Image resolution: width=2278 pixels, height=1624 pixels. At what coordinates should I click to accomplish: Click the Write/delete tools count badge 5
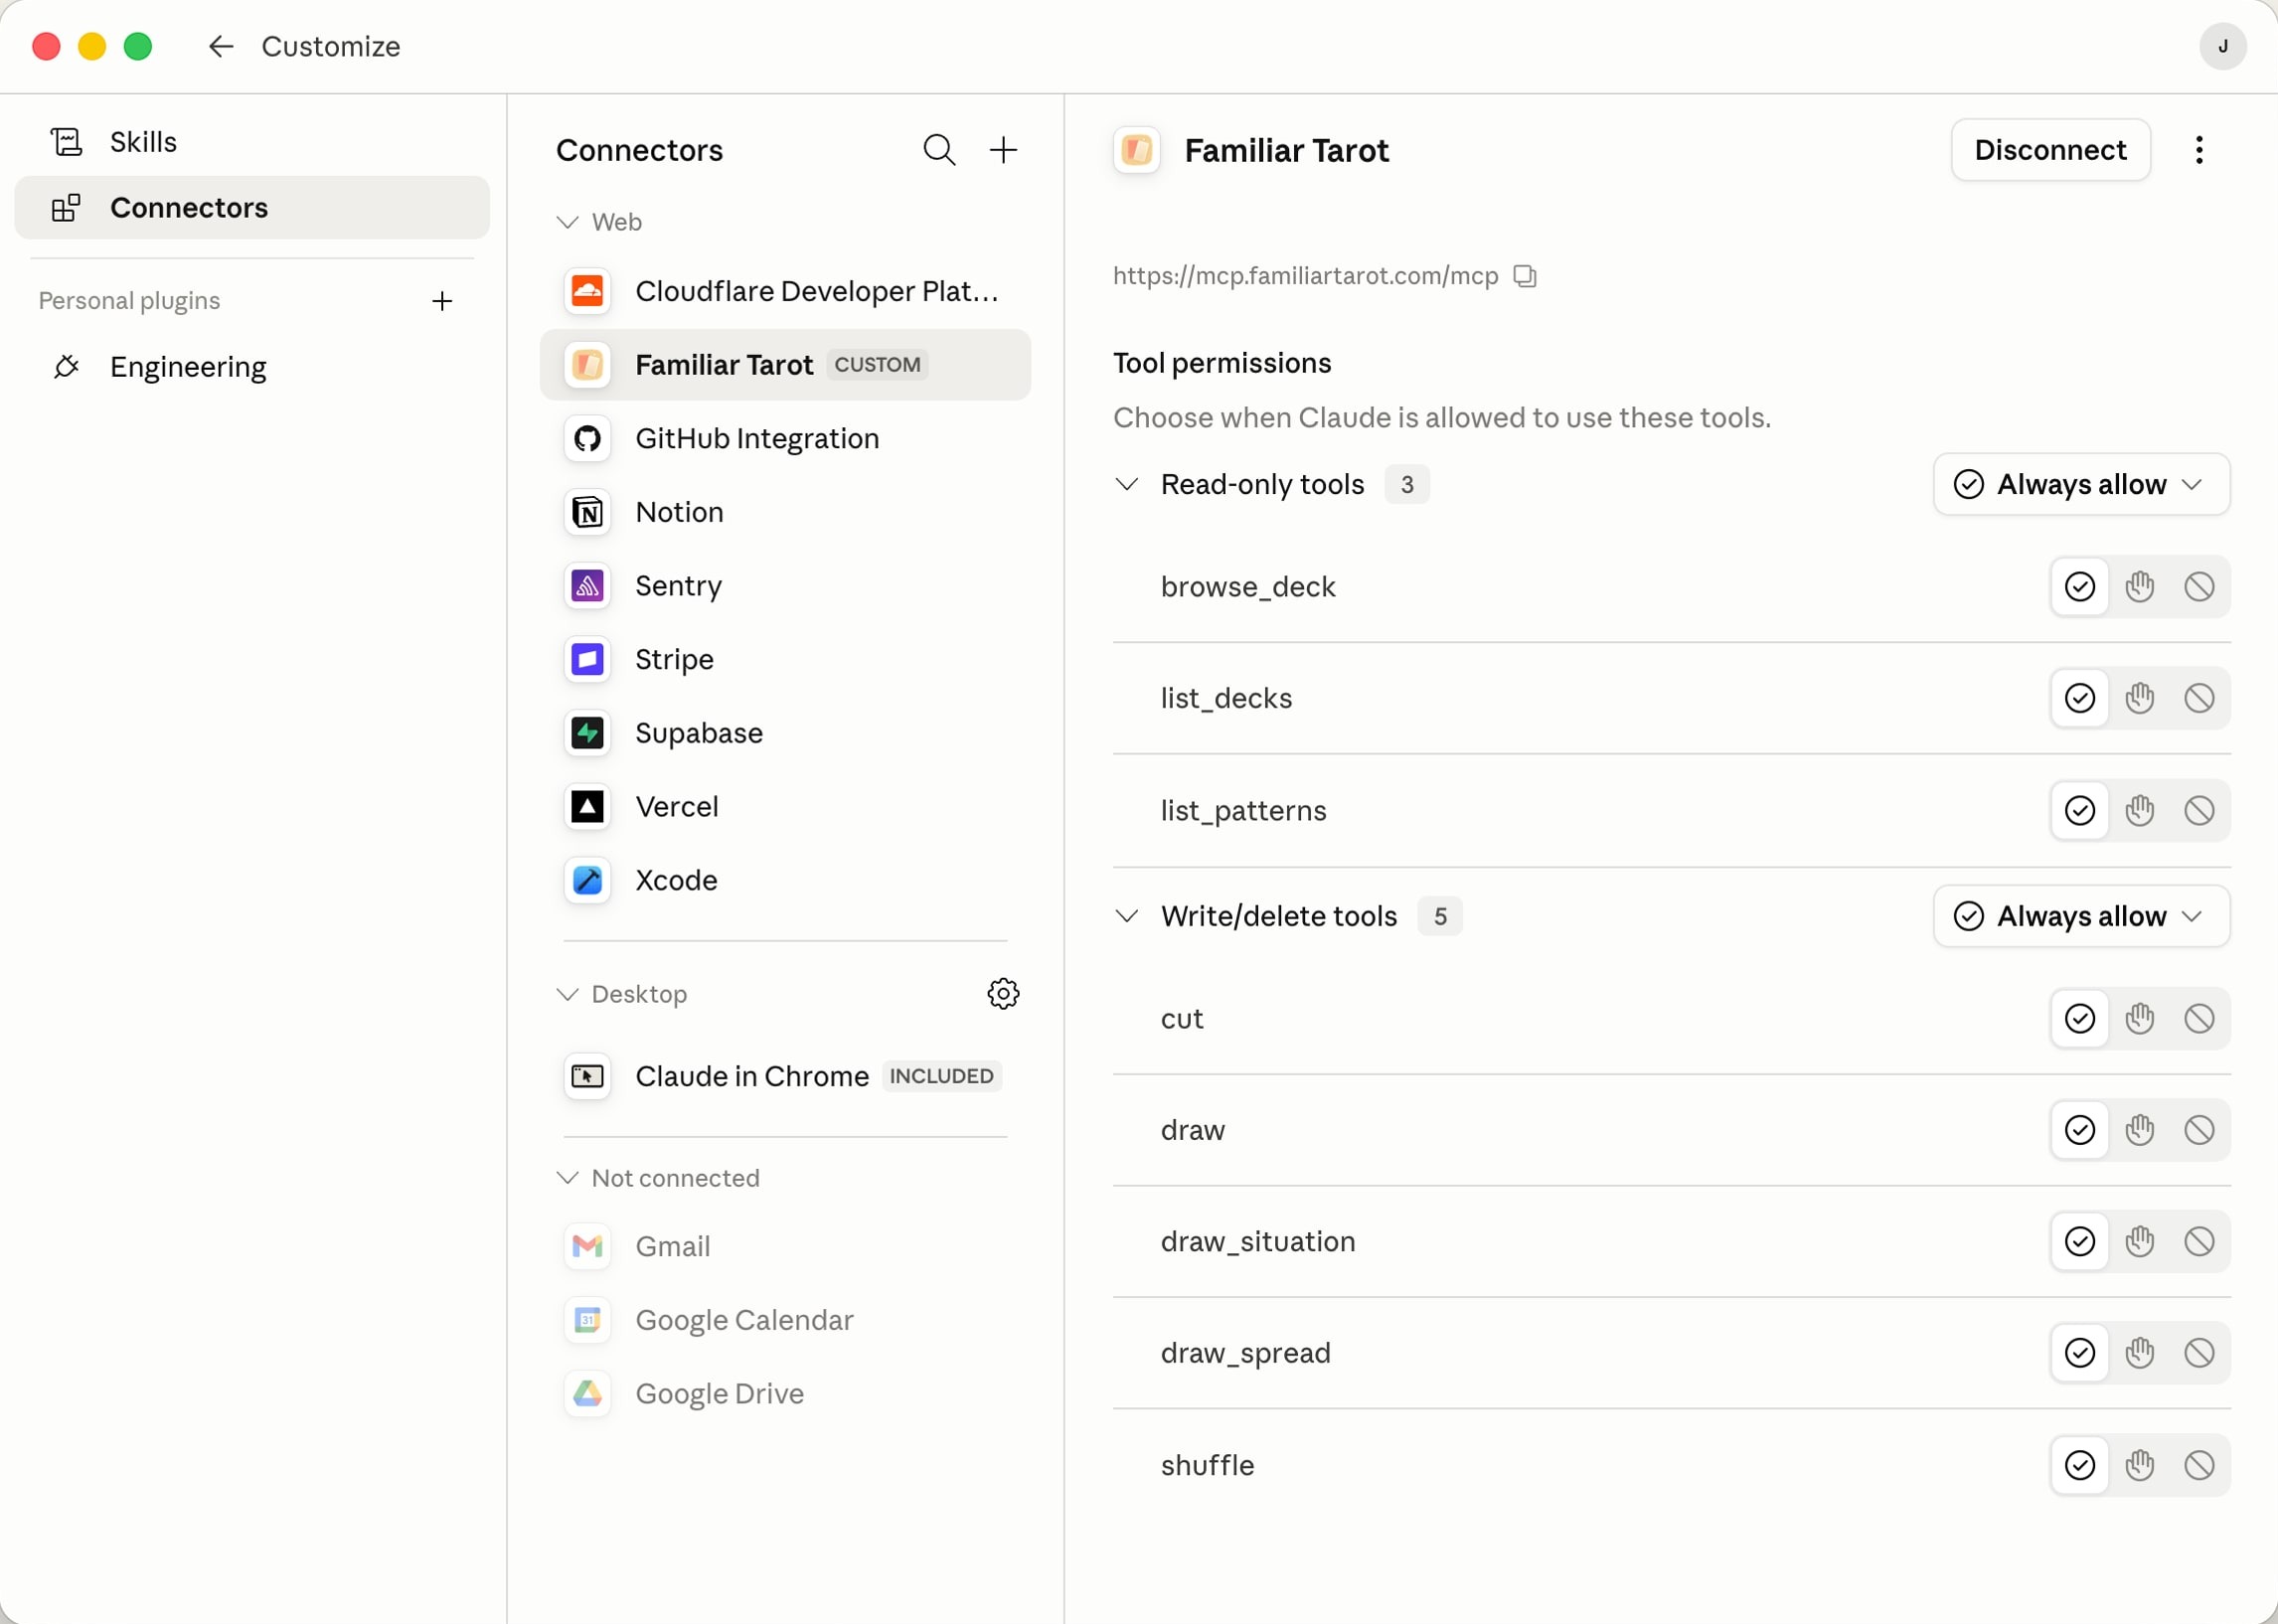tap(1439, 916)
